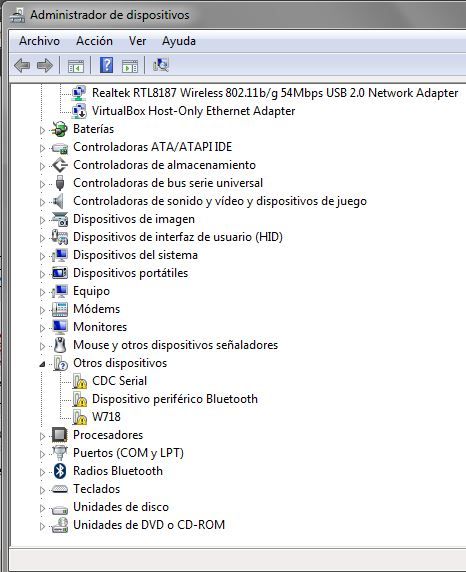Click the Baterías battery icon
Viewport: 466px width, 572px height.
(x=59, y=129)
